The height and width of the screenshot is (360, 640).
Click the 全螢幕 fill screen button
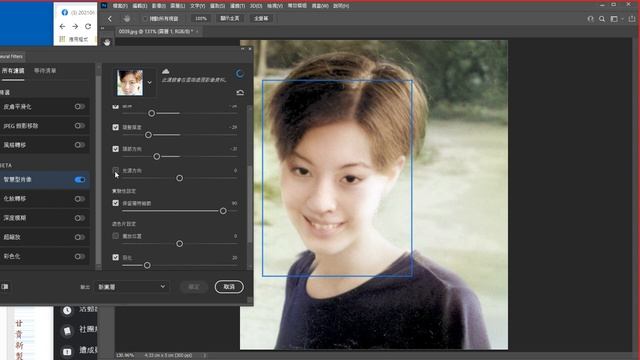tap(261, 19)
